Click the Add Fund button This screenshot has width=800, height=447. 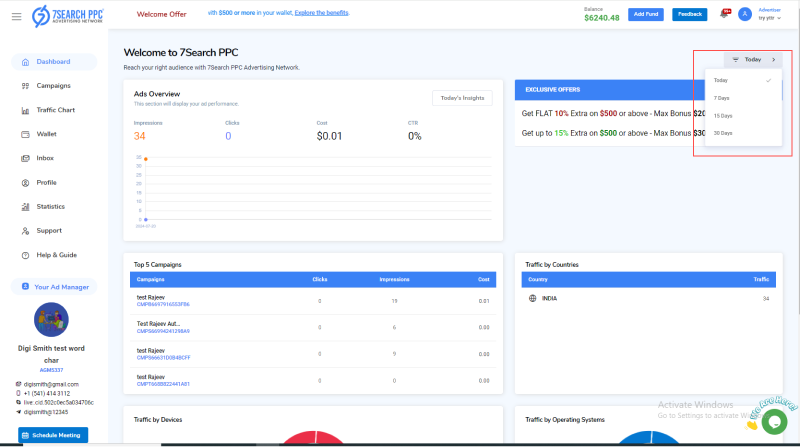(x=647, y=14)
